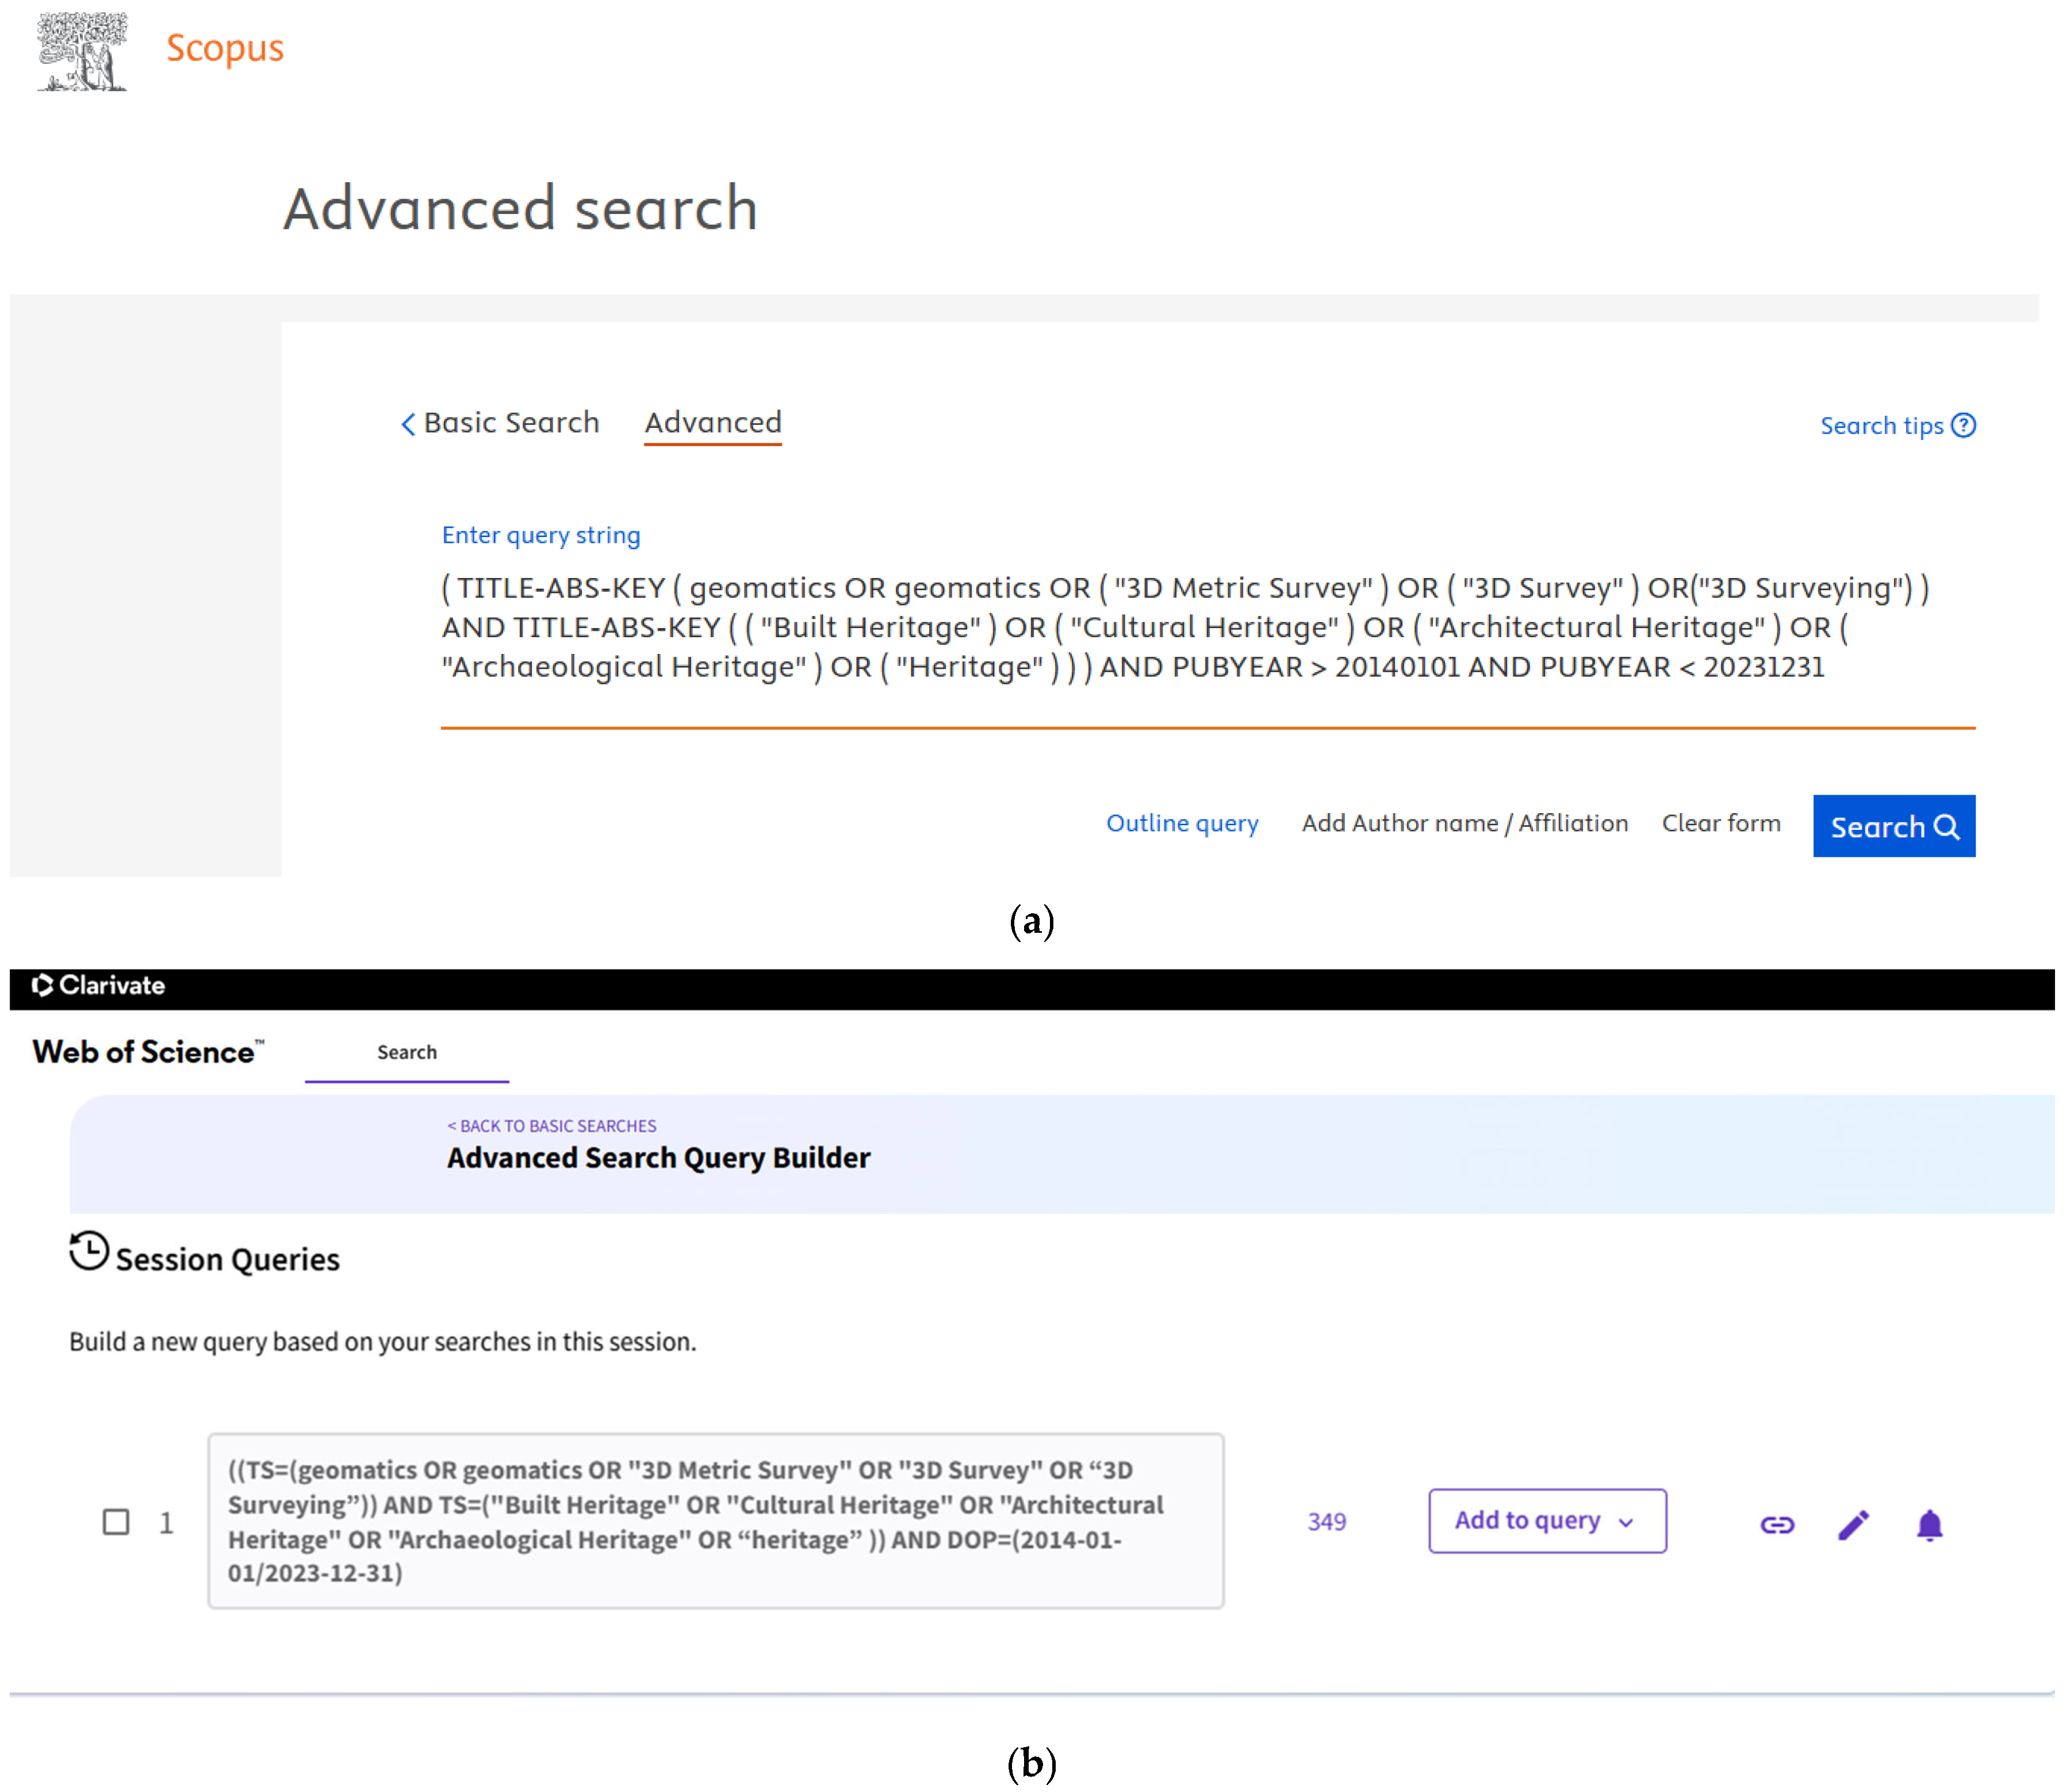The width and height of the screenshot is (2070, 1792).
Task: Click the pencil edit query icon
Action: pyautogui.click(x=1853, y=1525)
